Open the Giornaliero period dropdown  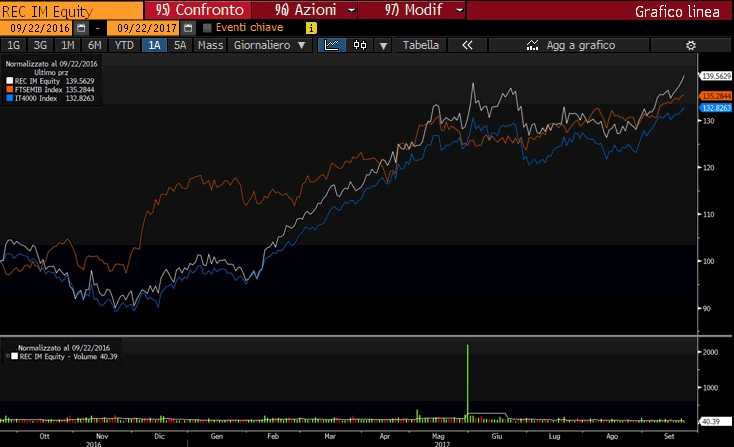pos(269,45)
